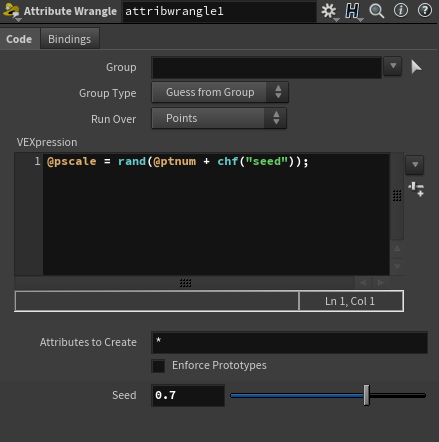The height and width of the screenshot is (442, 439).
Task: Click the Group parameter label
Action: click(121, 67)
